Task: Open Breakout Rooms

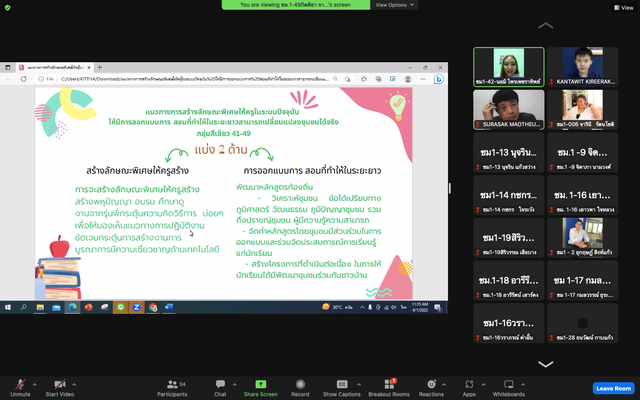Action: tap(389, 383)
